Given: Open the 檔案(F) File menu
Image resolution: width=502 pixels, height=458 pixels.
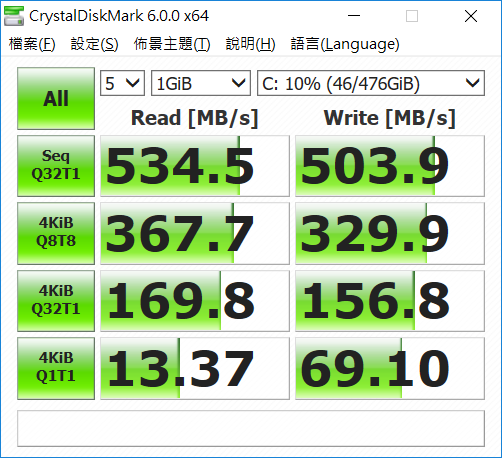Looking at the screenshot, I should [32, 44].
